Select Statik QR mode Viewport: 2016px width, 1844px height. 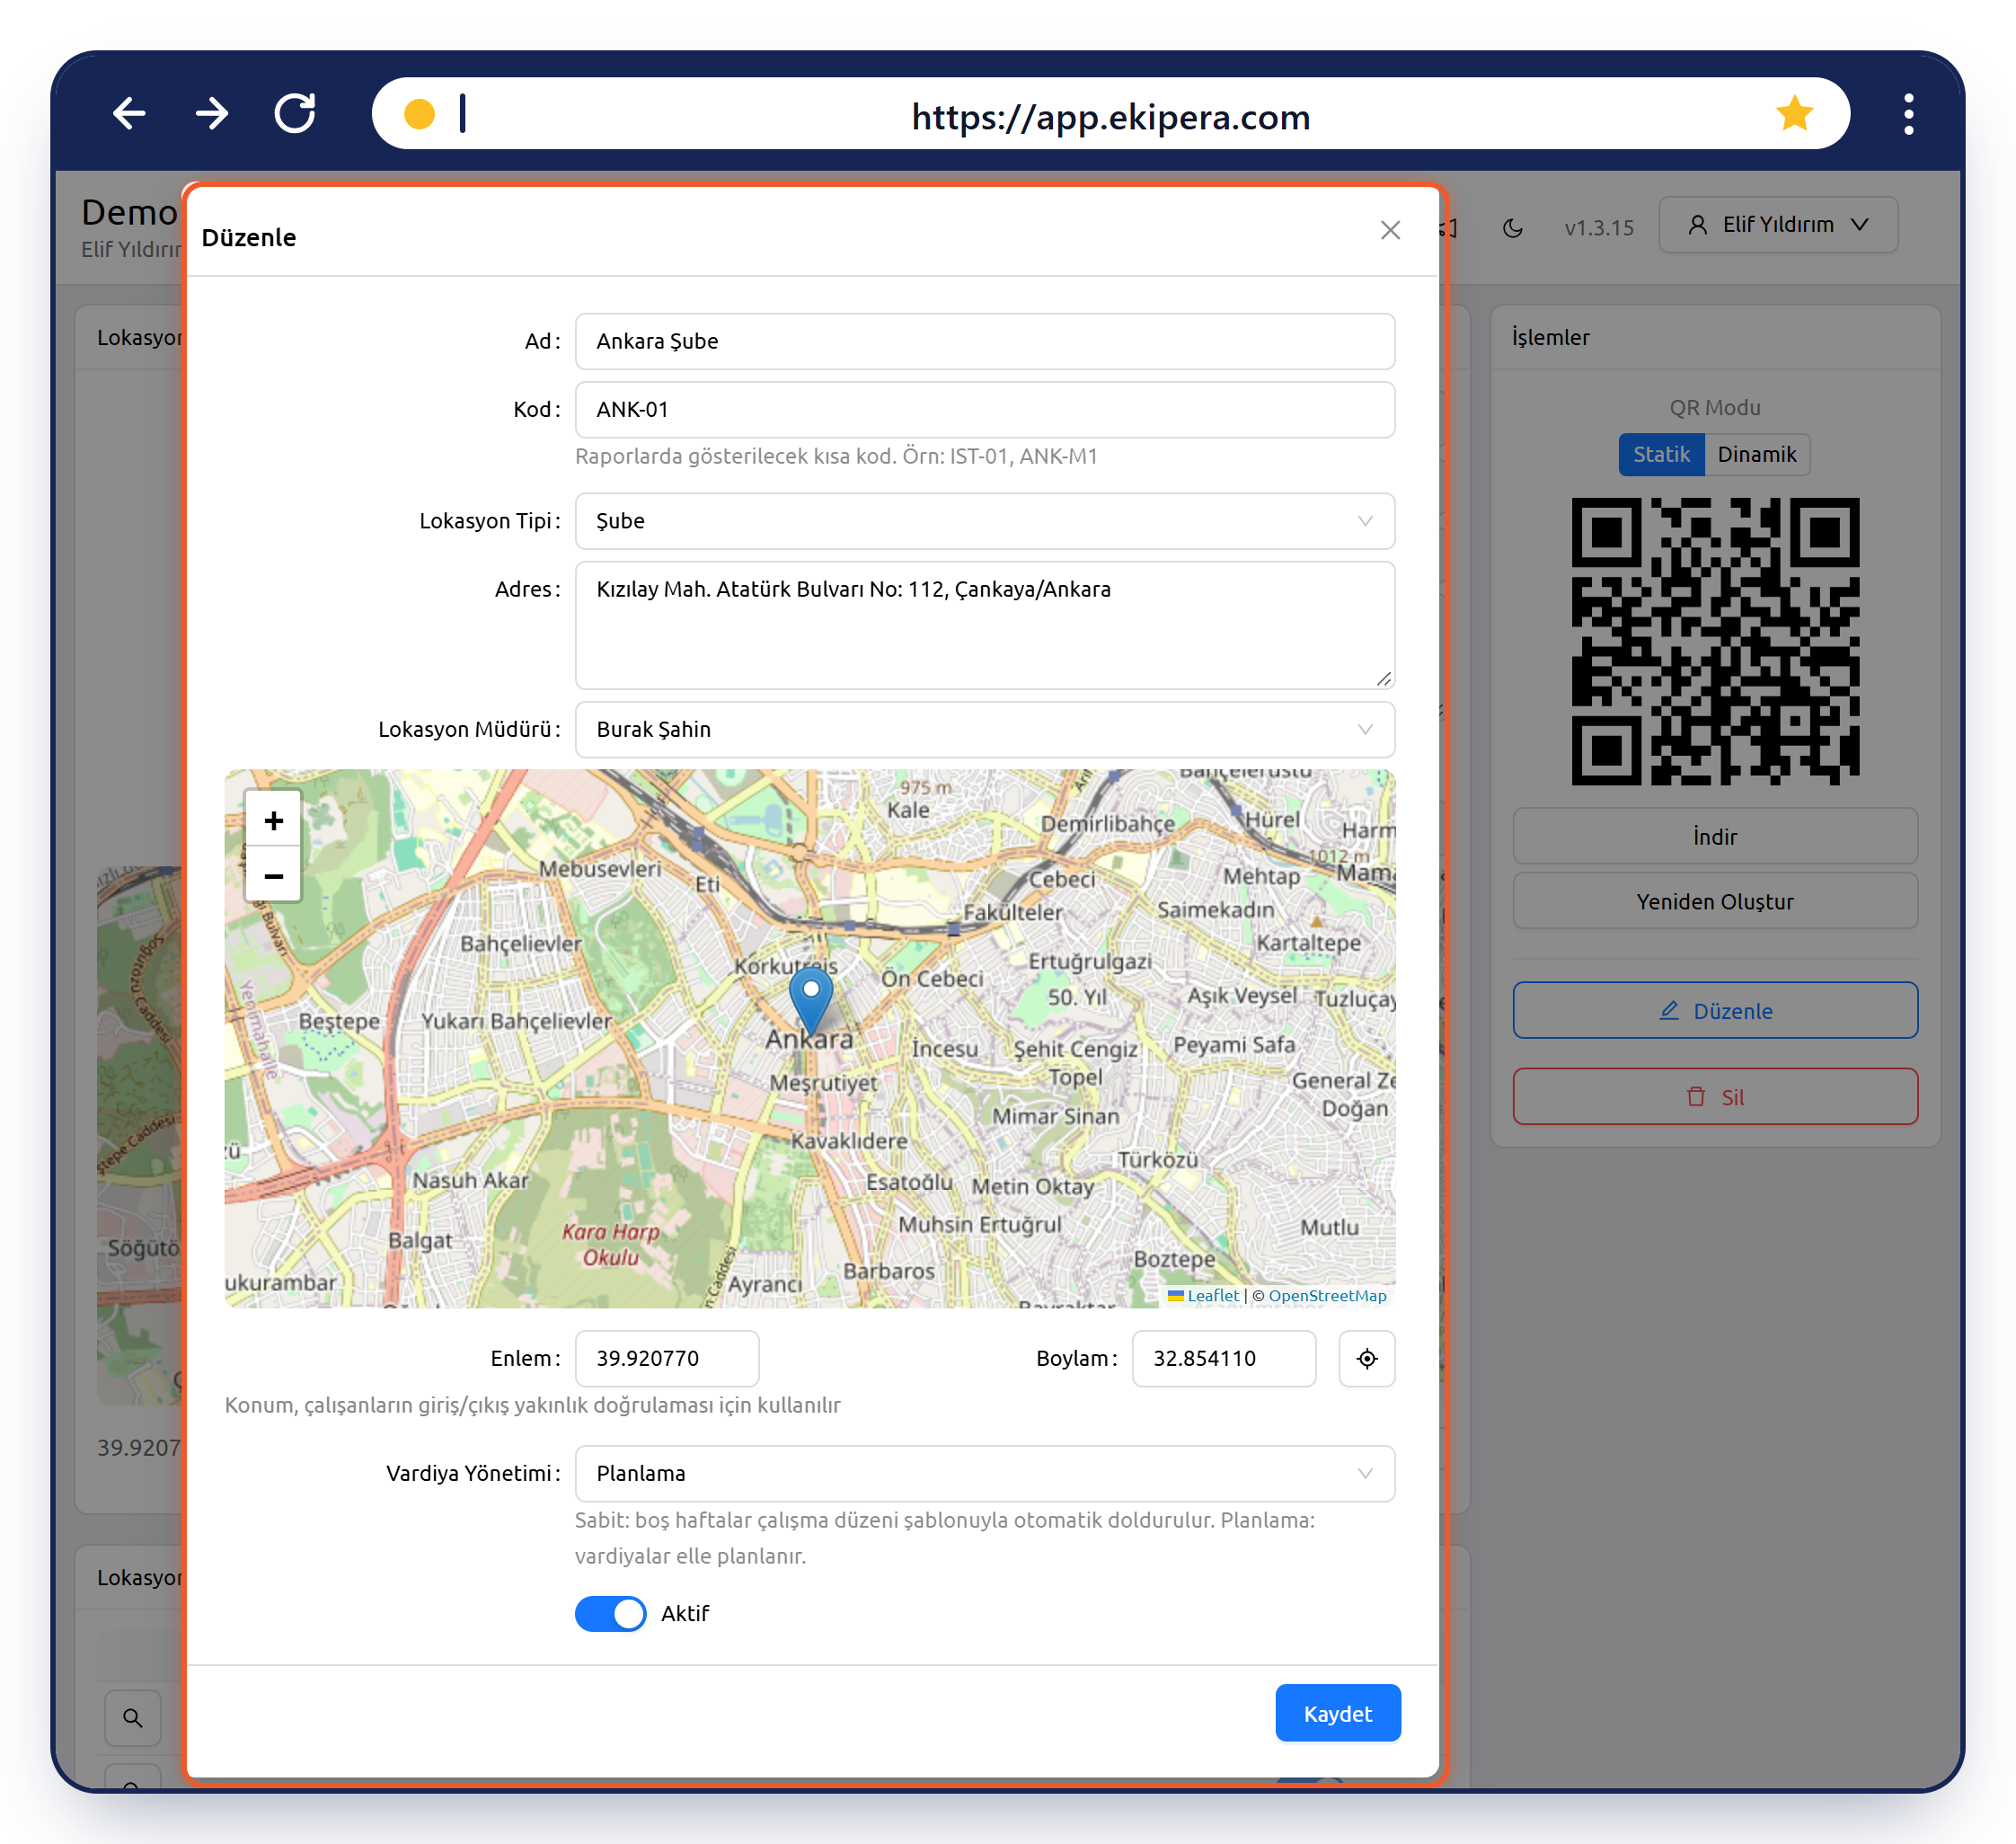click(1661, 454)
